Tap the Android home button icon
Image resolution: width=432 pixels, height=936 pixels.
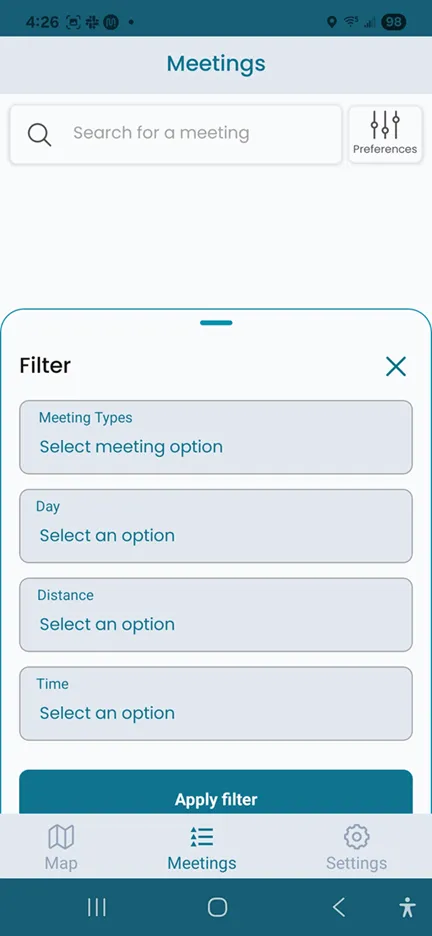[217, 907]
